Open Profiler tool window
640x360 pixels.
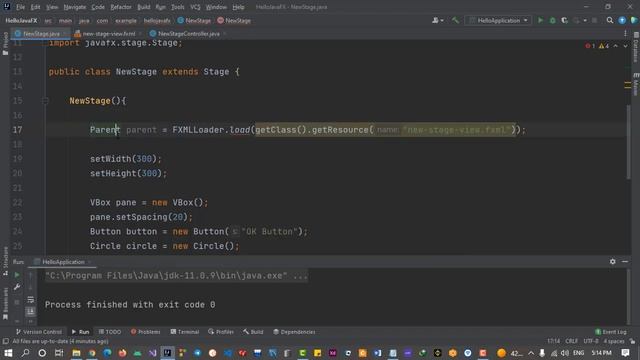coord(221,332)
